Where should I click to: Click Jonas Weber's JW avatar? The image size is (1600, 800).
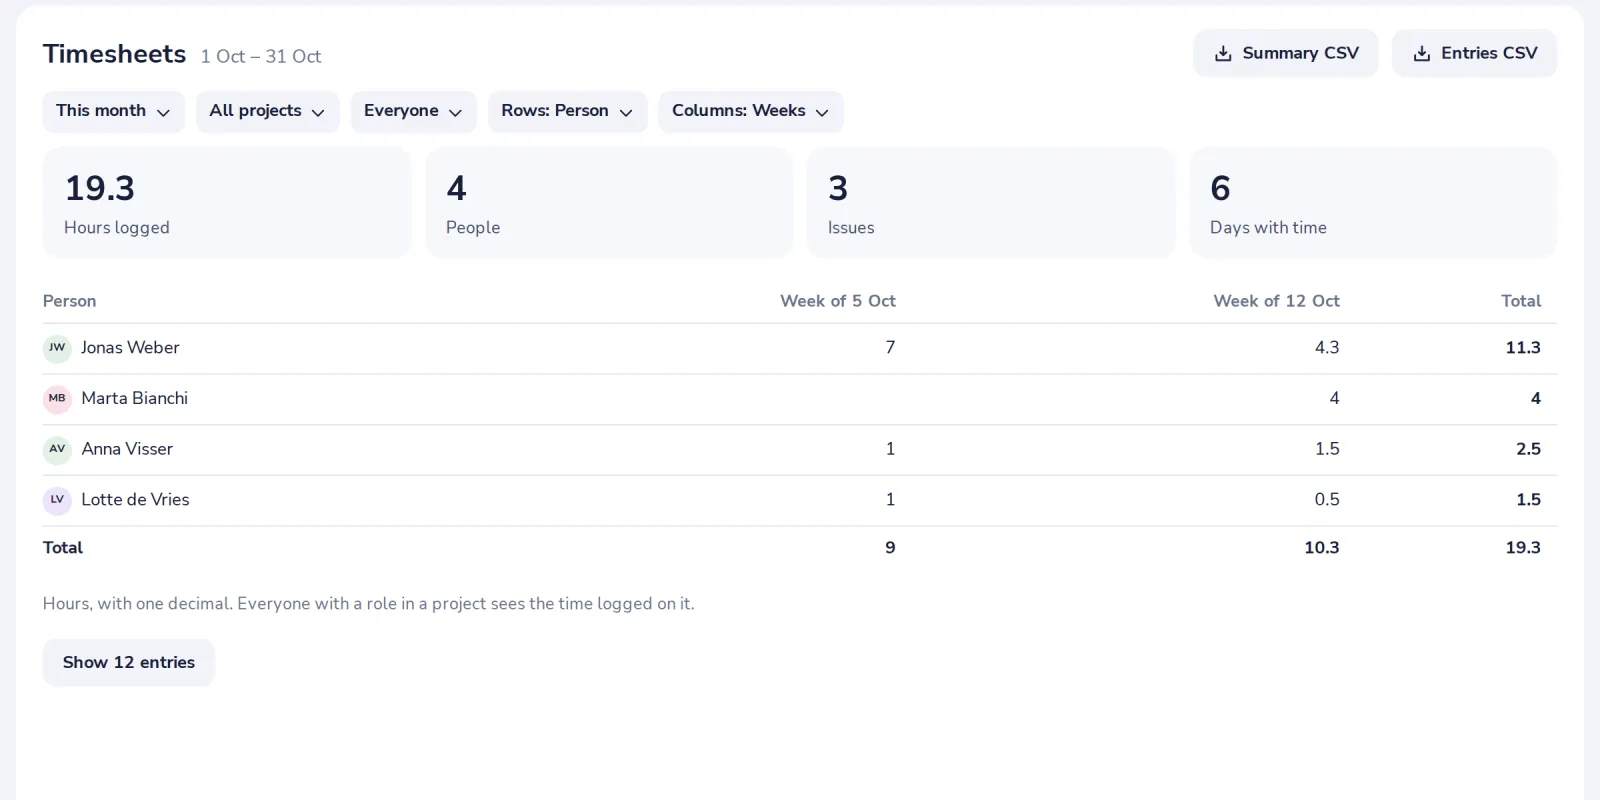[x=57, y=348]
